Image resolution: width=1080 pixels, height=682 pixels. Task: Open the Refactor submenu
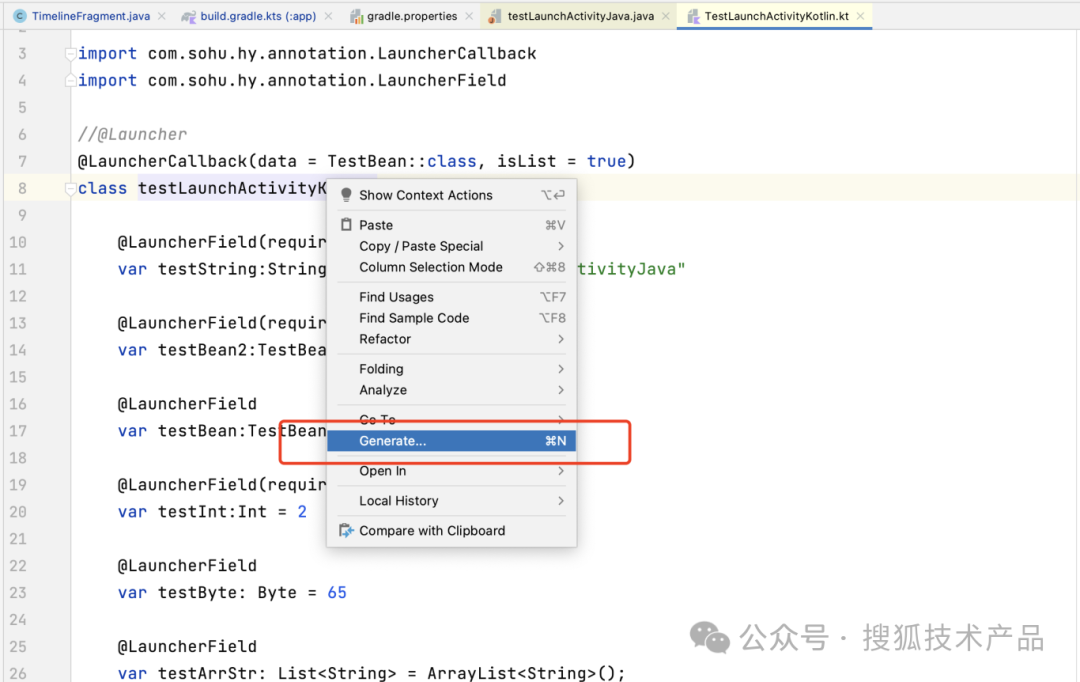tap(452, 339)
